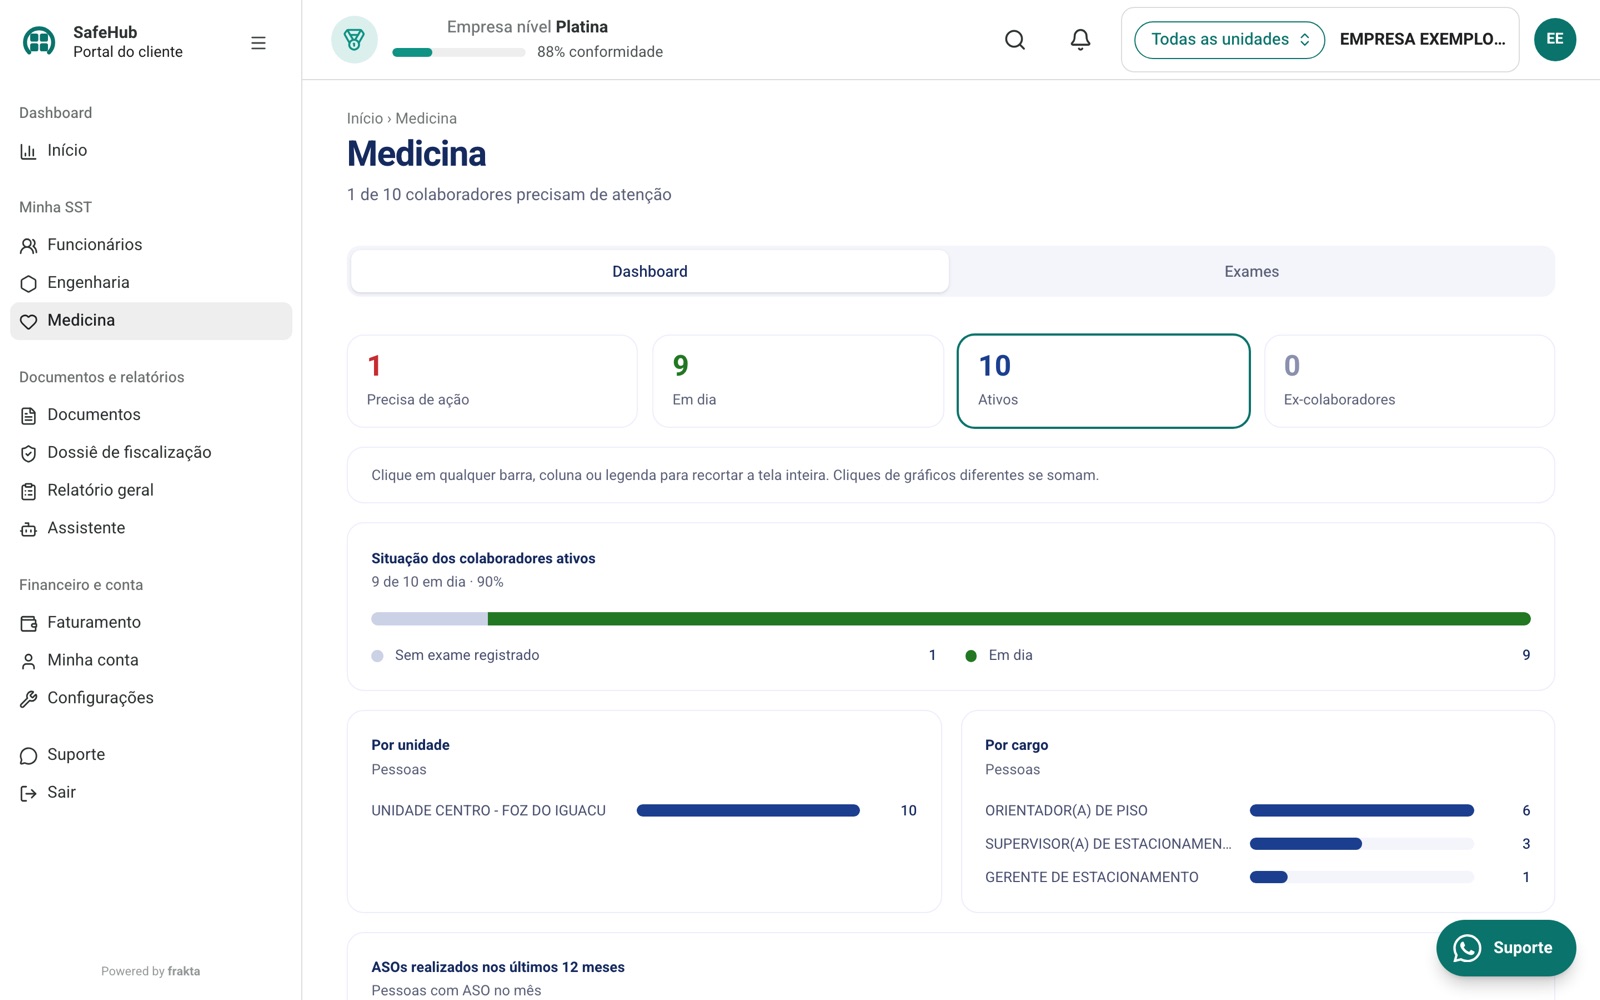Open notifications bell icon

(1080, 40)
